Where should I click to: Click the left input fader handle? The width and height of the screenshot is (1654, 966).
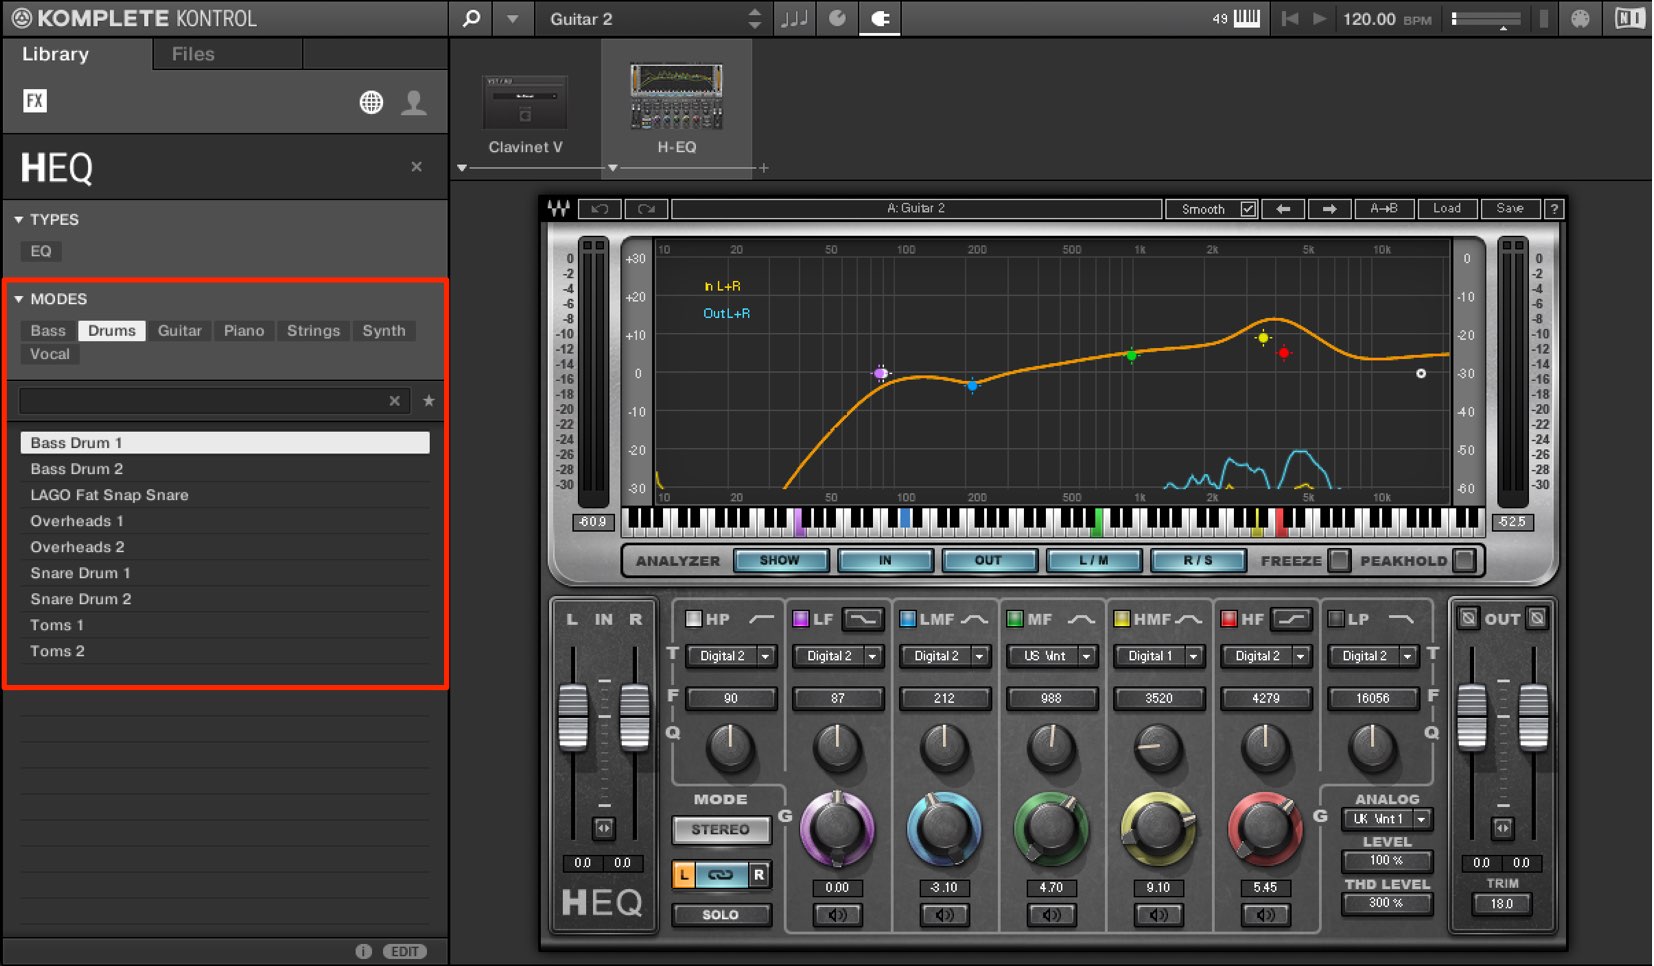click(572, 716)
